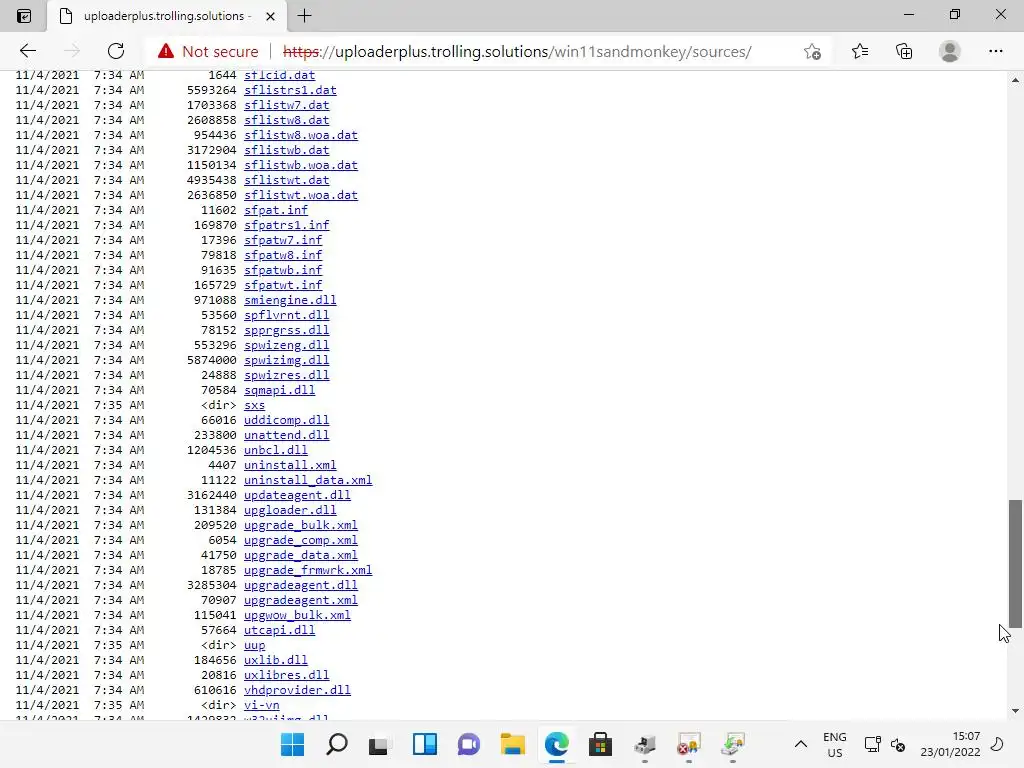This screenshot has width=1024, height=768.
Task: Open the Collections icon
Action: 904,51
